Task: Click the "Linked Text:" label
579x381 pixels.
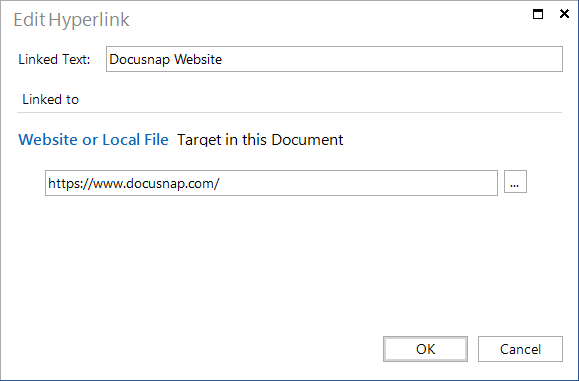Action: [54, 59]
